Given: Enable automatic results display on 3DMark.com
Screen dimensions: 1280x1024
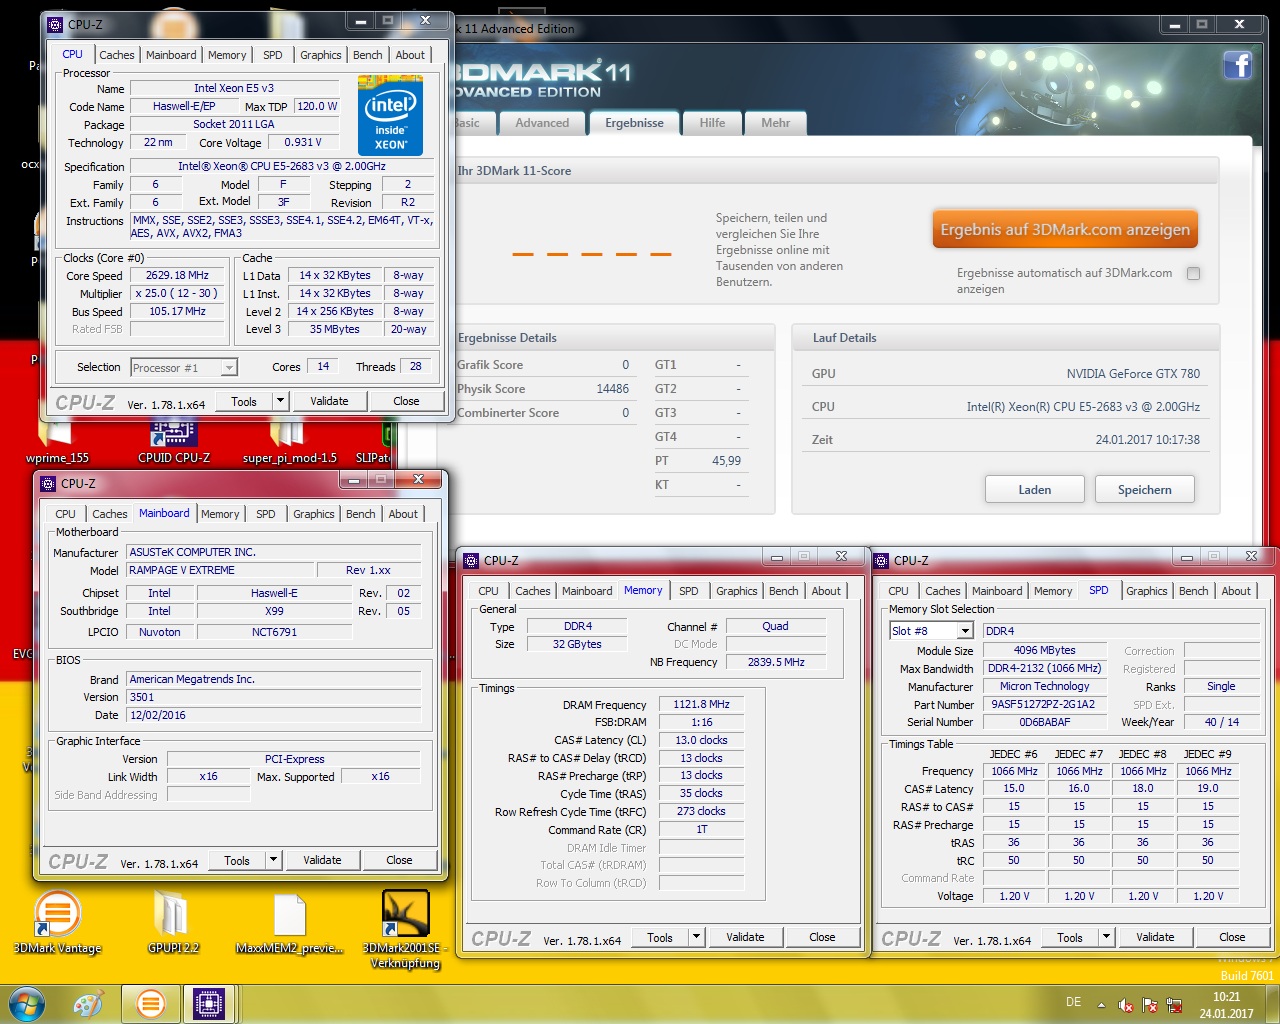Looking at the screenshot, I should 1193,273.
